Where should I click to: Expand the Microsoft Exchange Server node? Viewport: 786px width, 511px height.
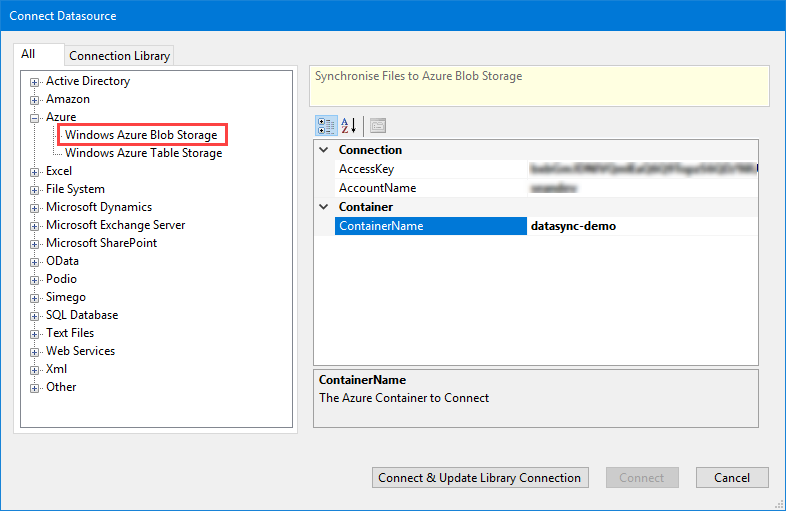34,227
